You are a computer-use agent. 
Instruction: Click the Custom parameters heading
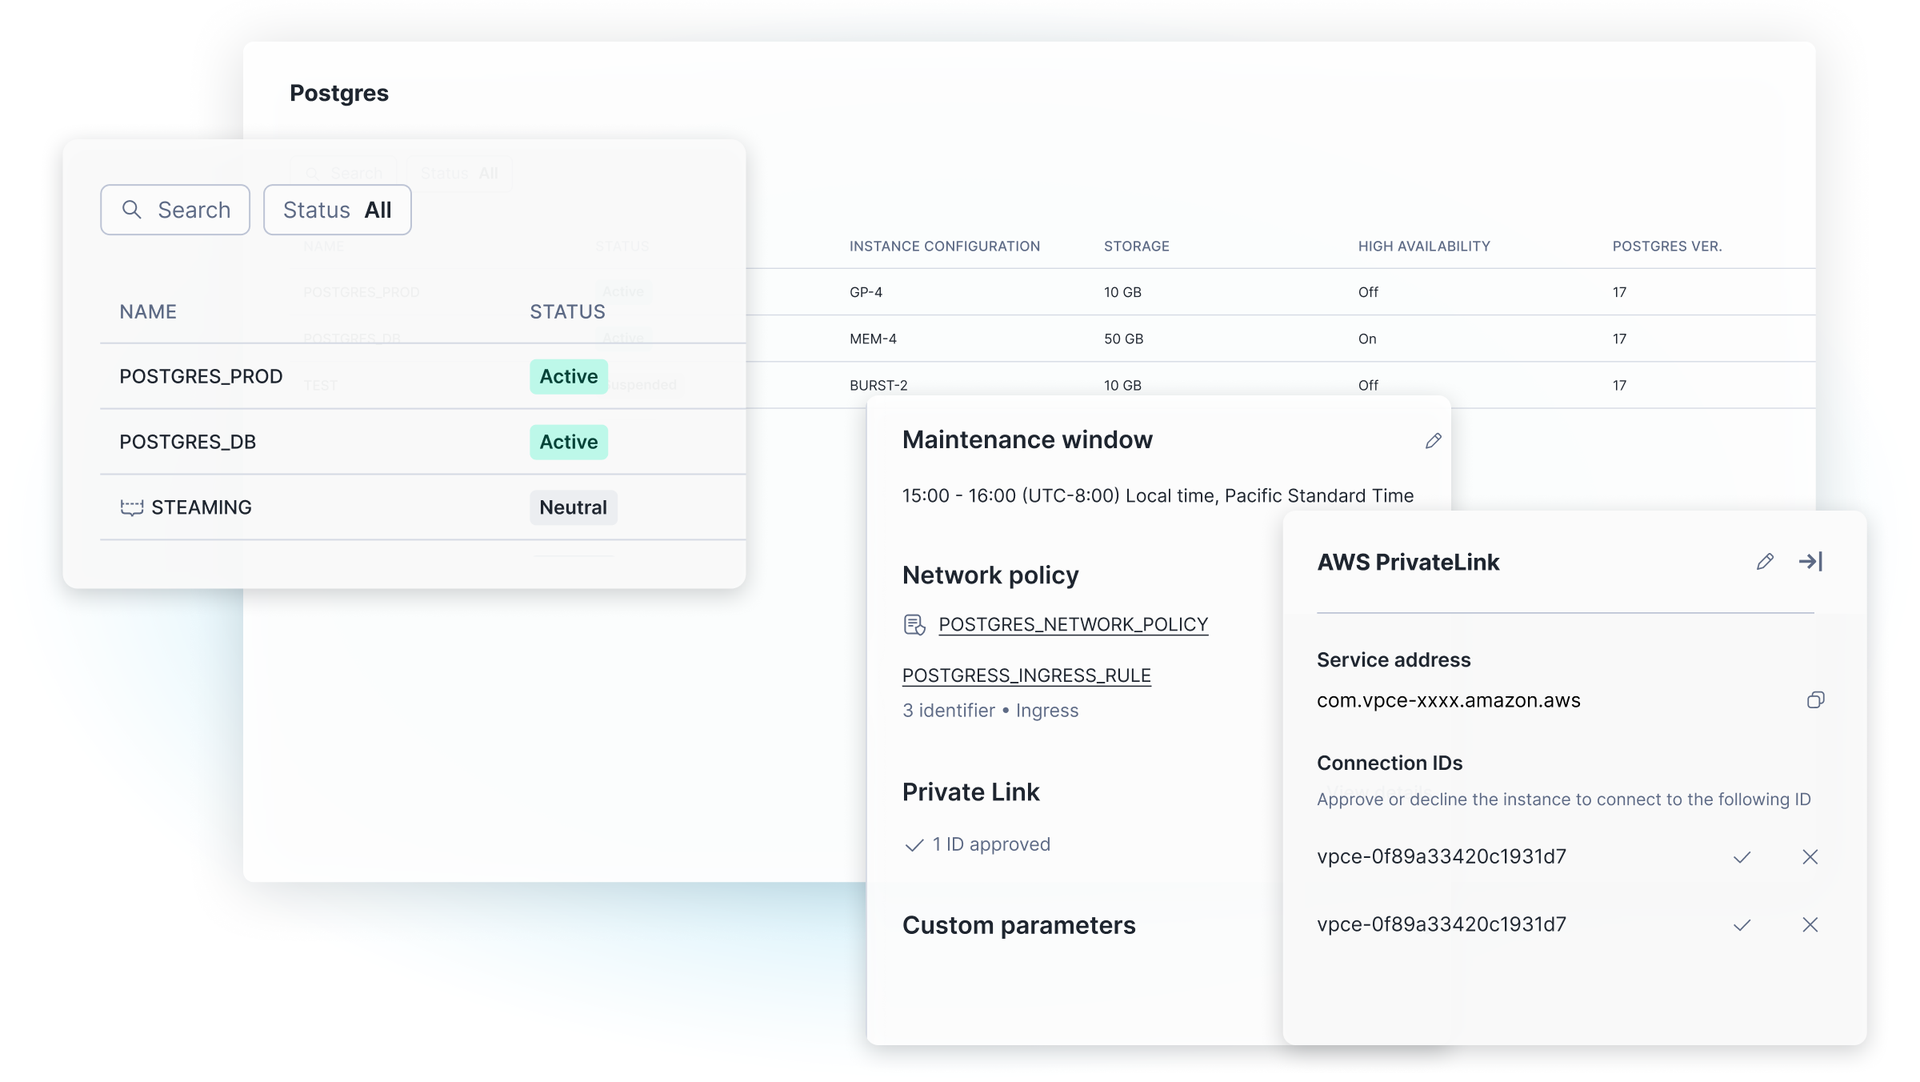click(1019, 926)
